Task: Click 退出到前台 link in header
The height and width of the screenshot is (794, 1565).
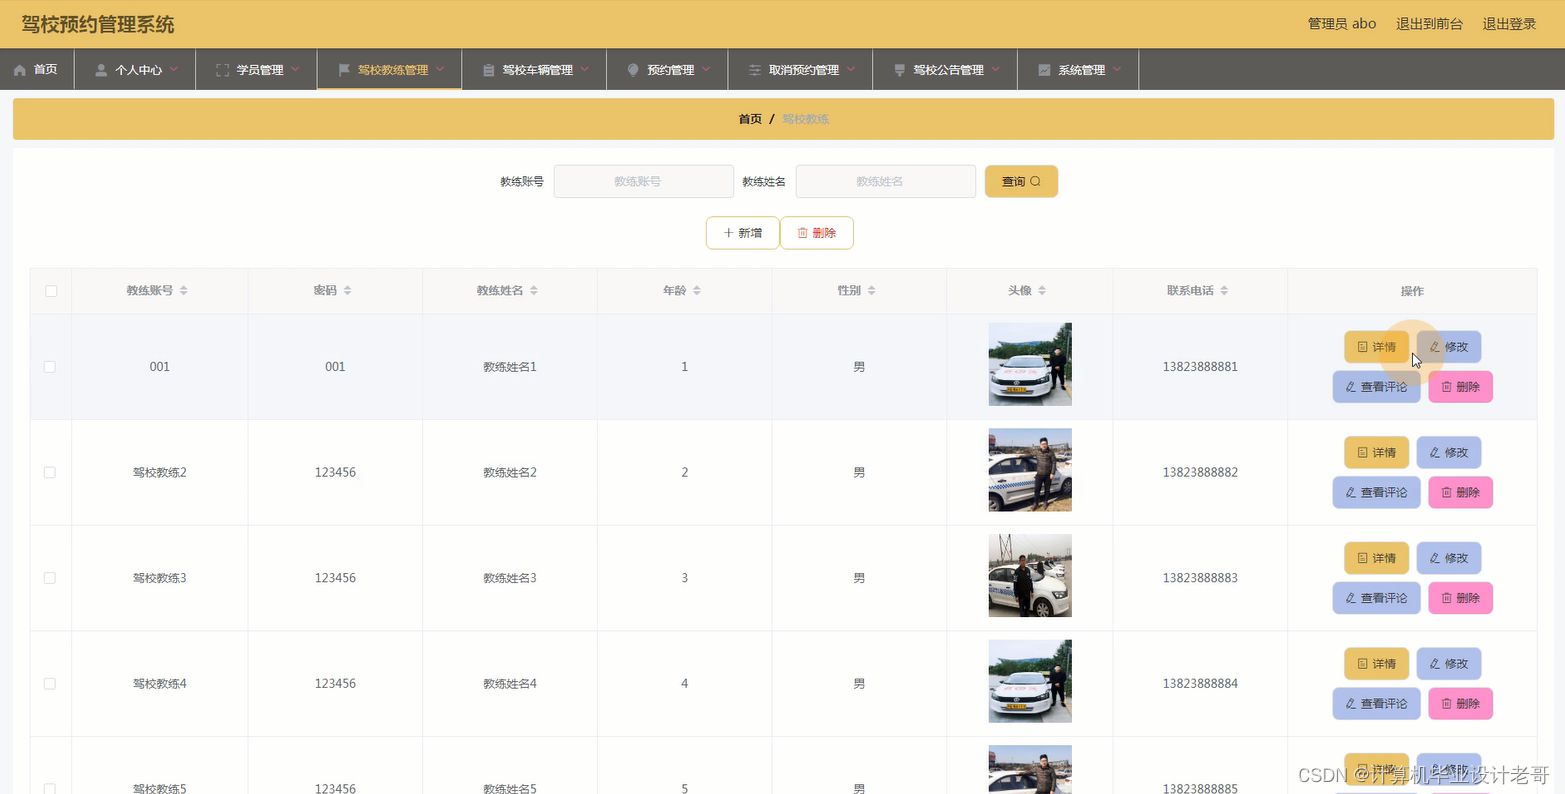Action: pyautogui.click(x=1429, y=23)
